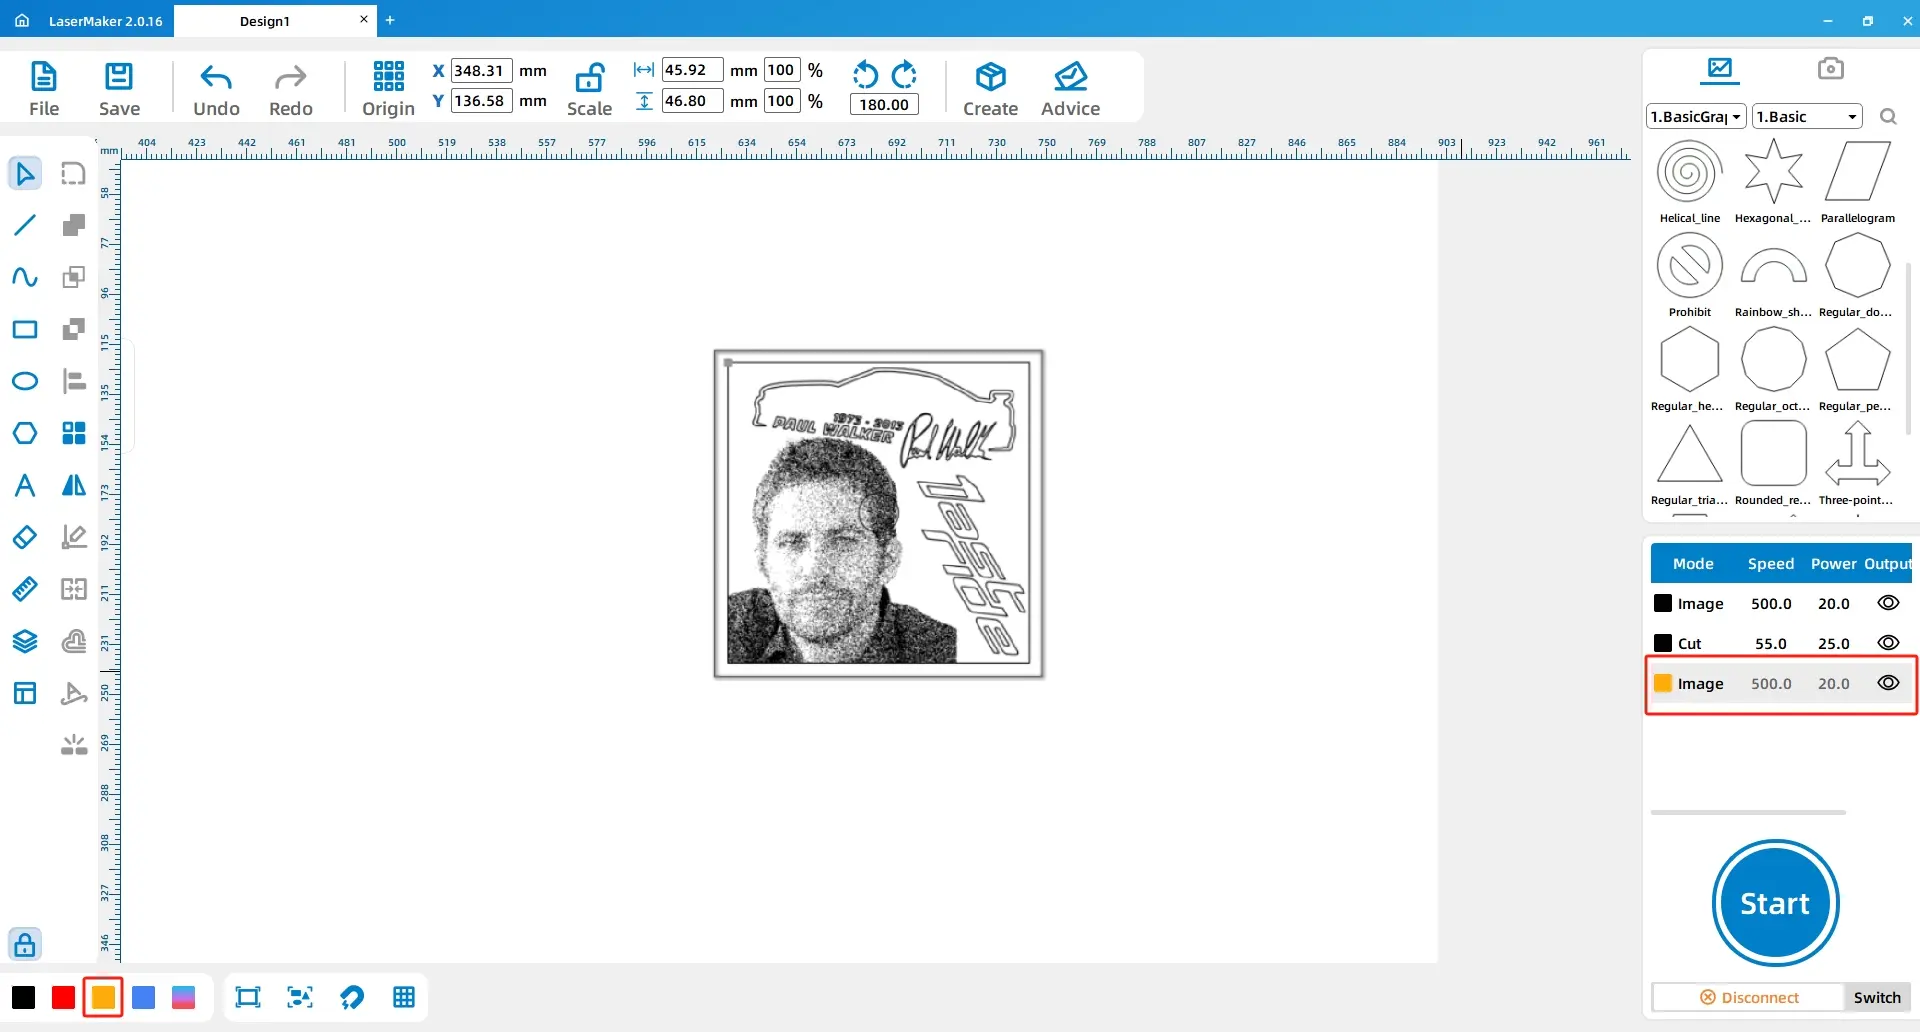Rotate counterclockwise using the rotate-left icon

[x=865, y=74]
